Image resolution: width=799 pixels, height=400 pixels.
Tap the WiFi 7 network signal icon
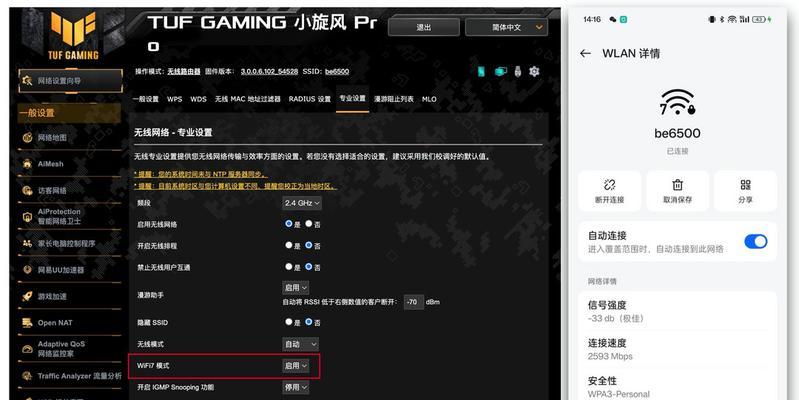pyautogui.click(x=677, y=102)
